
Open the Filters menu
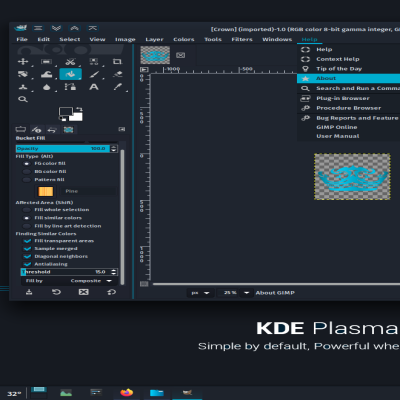pyautogui.click(x=242, y=39)
